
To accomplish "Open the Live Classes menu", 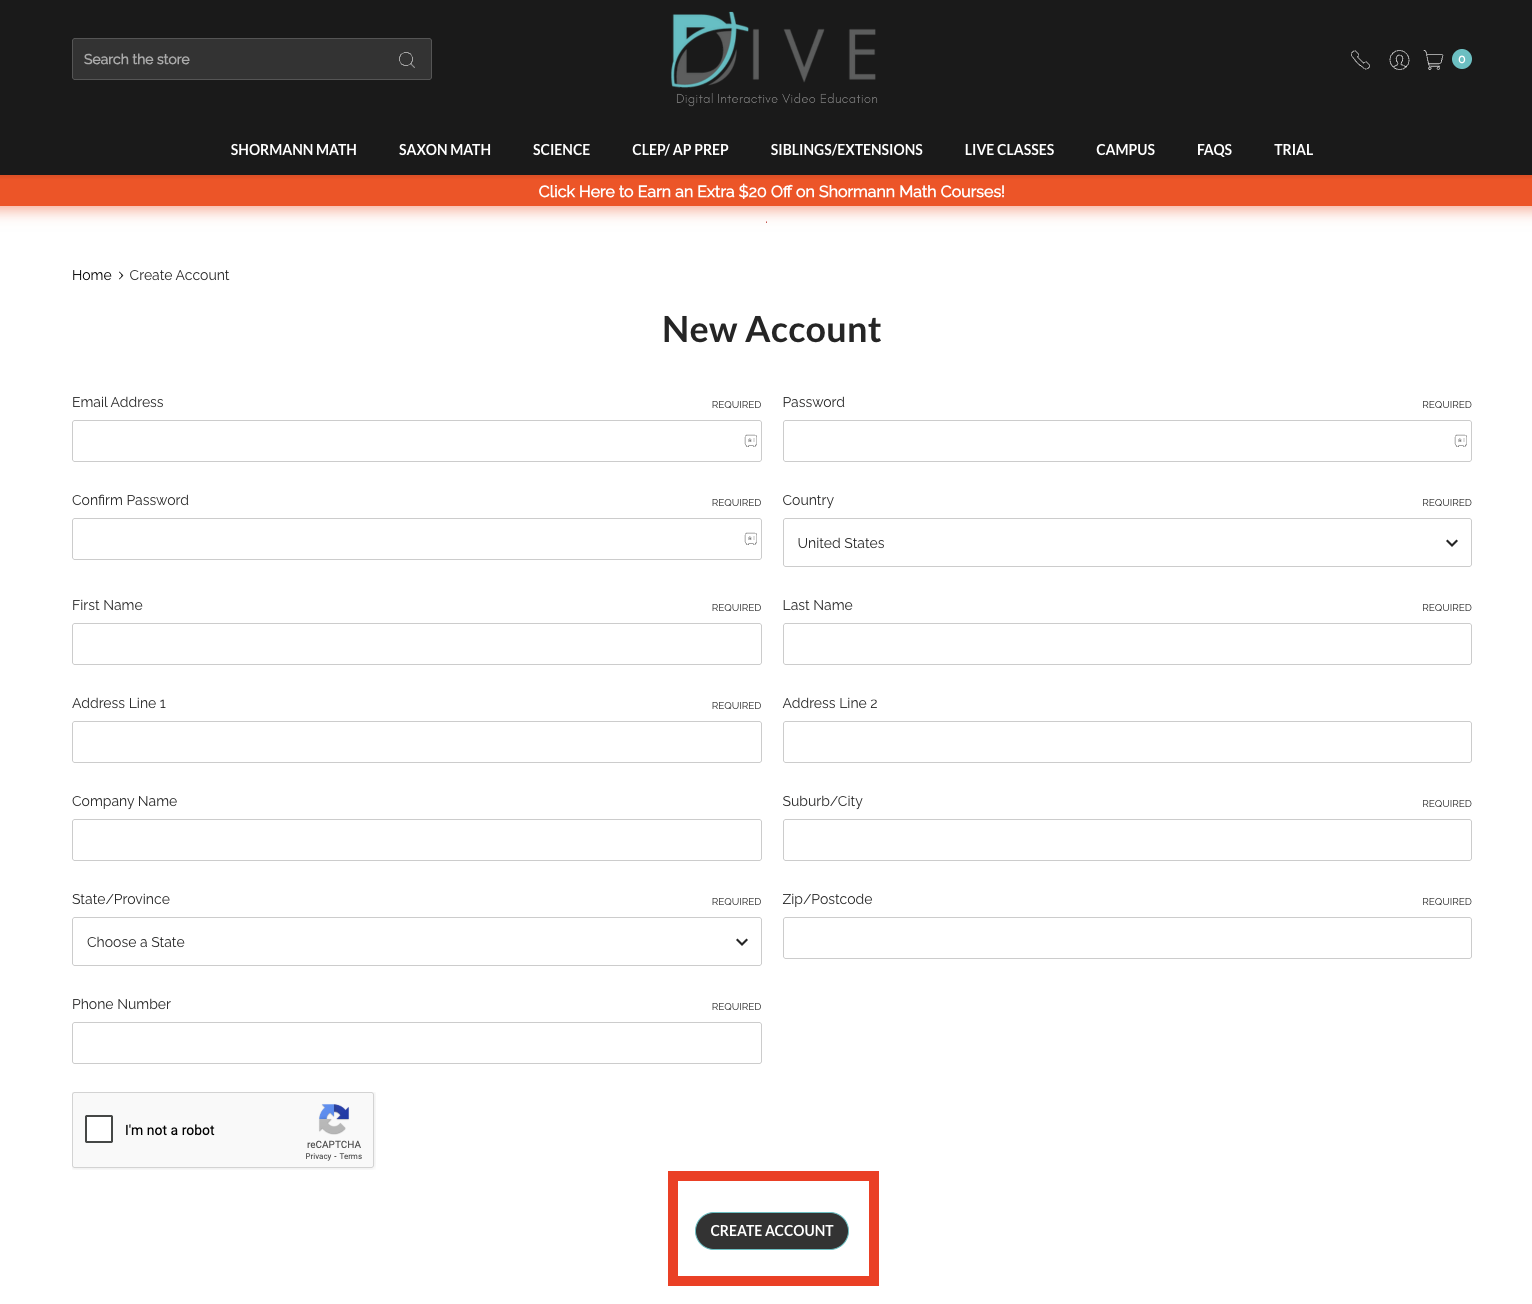I will coord(1009,150).
